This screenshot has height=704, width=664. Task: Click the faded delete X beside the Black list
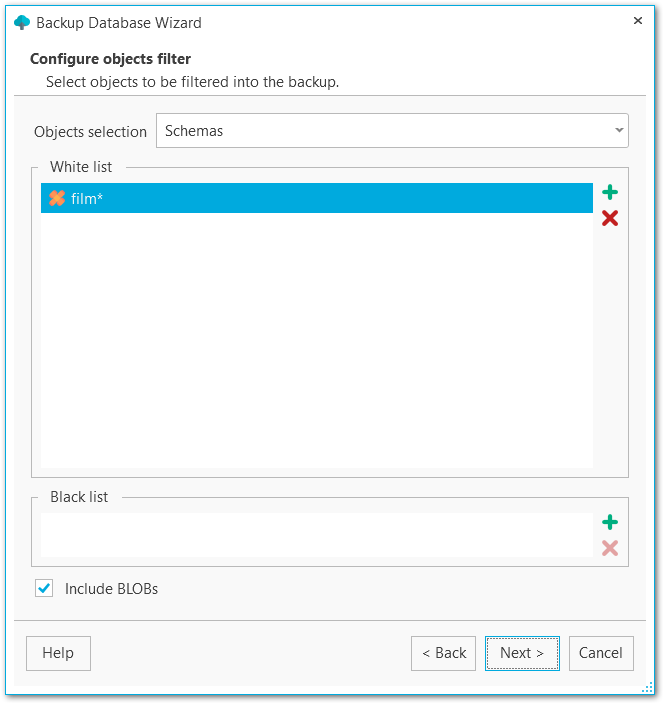point(610,548)
